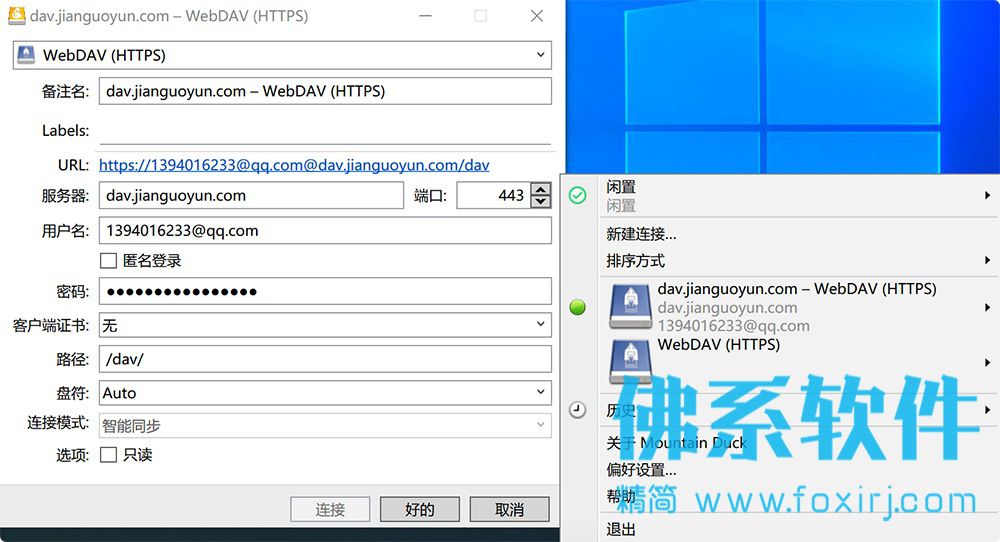Enable the 只读 read-only checkbox
Screen dimensions: 1000x542
(x=108, y=455)
